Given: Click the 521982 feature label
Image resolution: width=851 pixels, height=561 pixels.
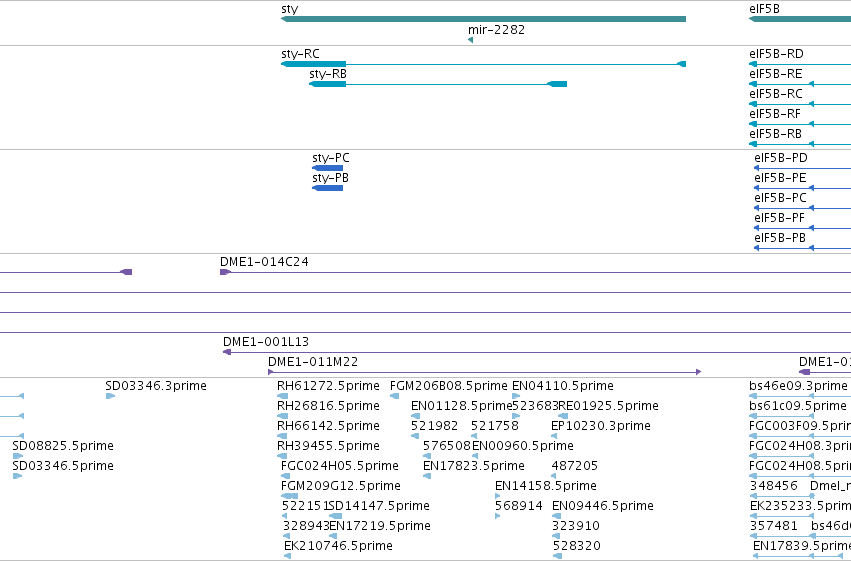Looking at the screenshot, I should pyautogui.click(x=434, y=426).
